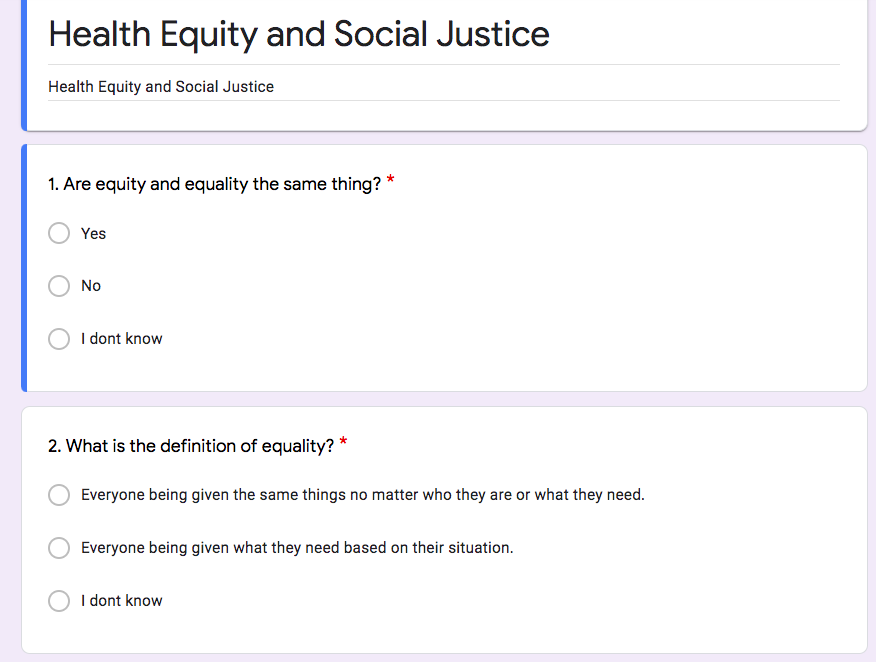Click the small form description under the title

tap(161, 87)
